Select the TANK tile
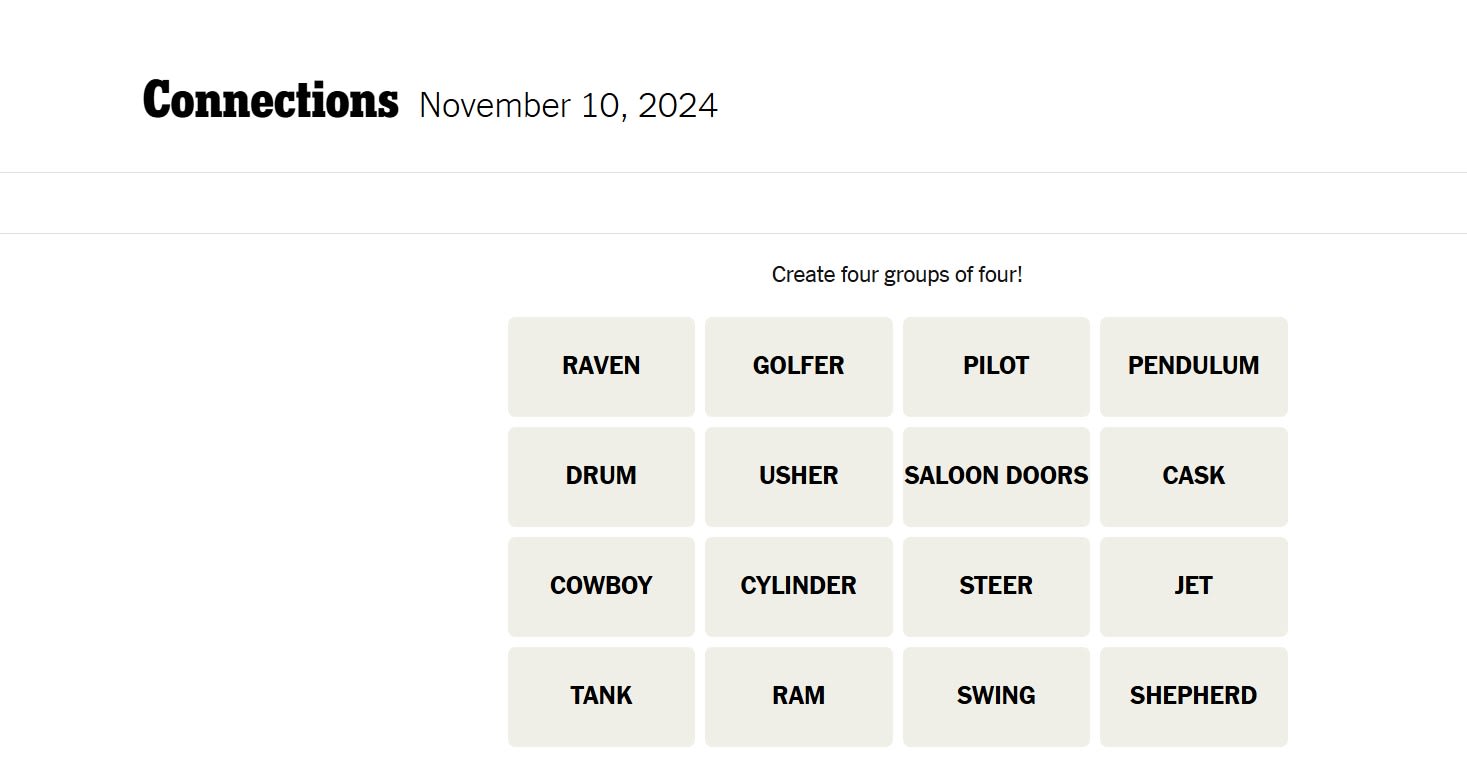1467x775 pixels. 601,696
